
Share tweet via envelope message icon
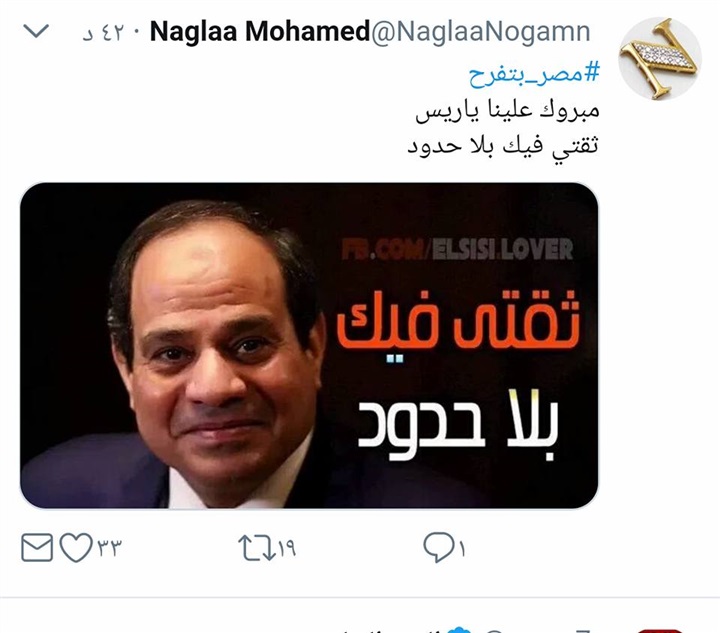37,547
